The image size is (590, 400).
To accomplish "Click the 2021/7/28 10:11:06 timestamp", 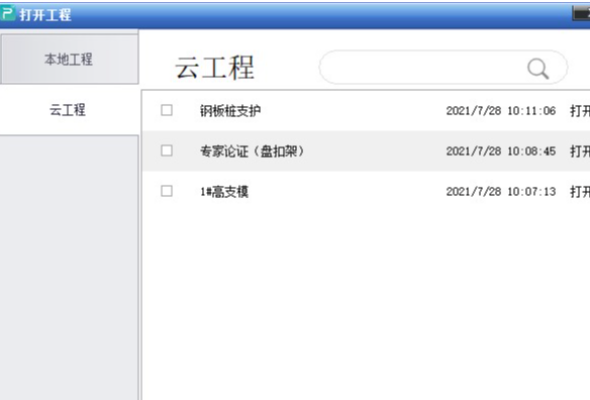I will tap(501, 111).
